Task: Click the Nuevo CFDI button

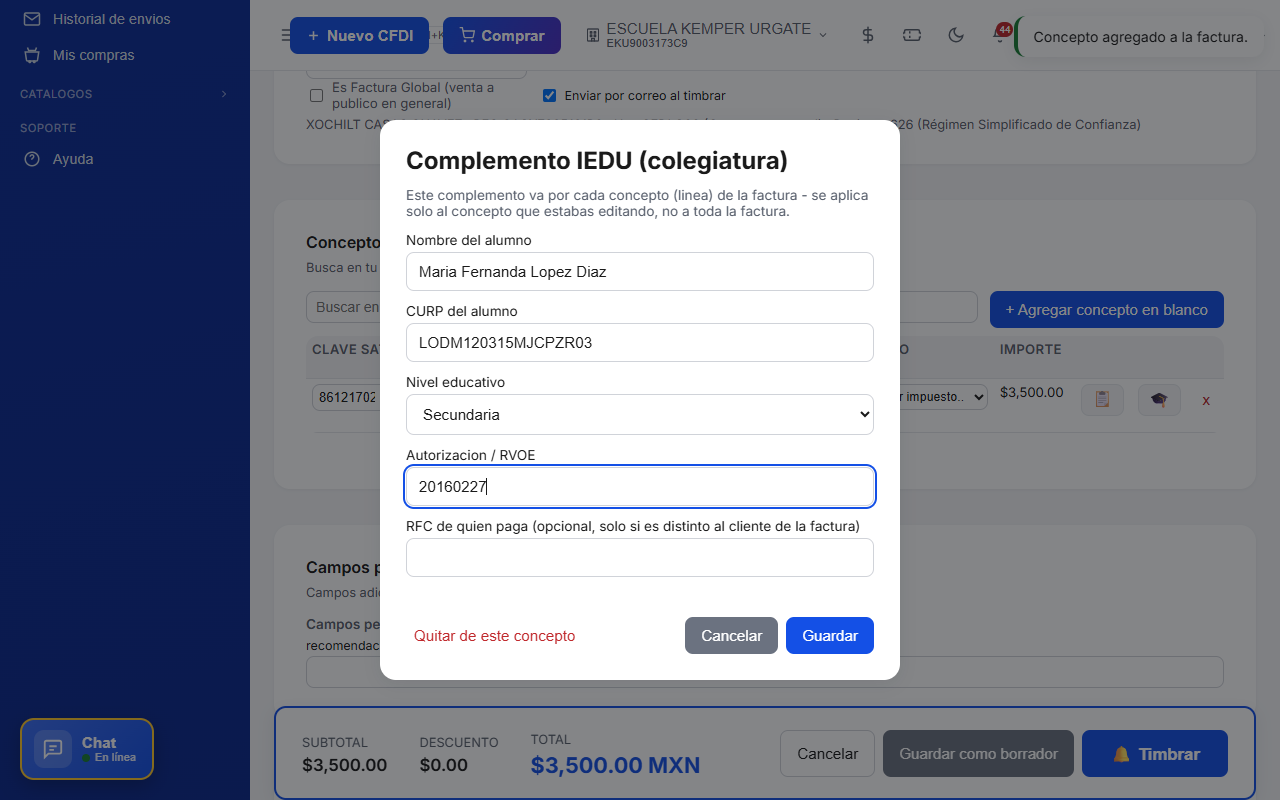Action: pyautogui.click(x=359, y=36)
